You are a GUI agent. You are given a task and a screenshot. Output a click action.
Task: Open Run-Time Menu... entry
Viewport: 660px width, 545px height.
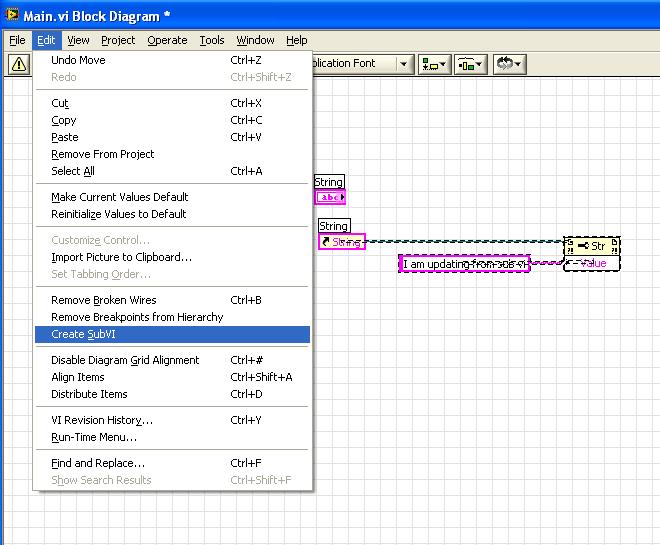click(x=173, y=437)
